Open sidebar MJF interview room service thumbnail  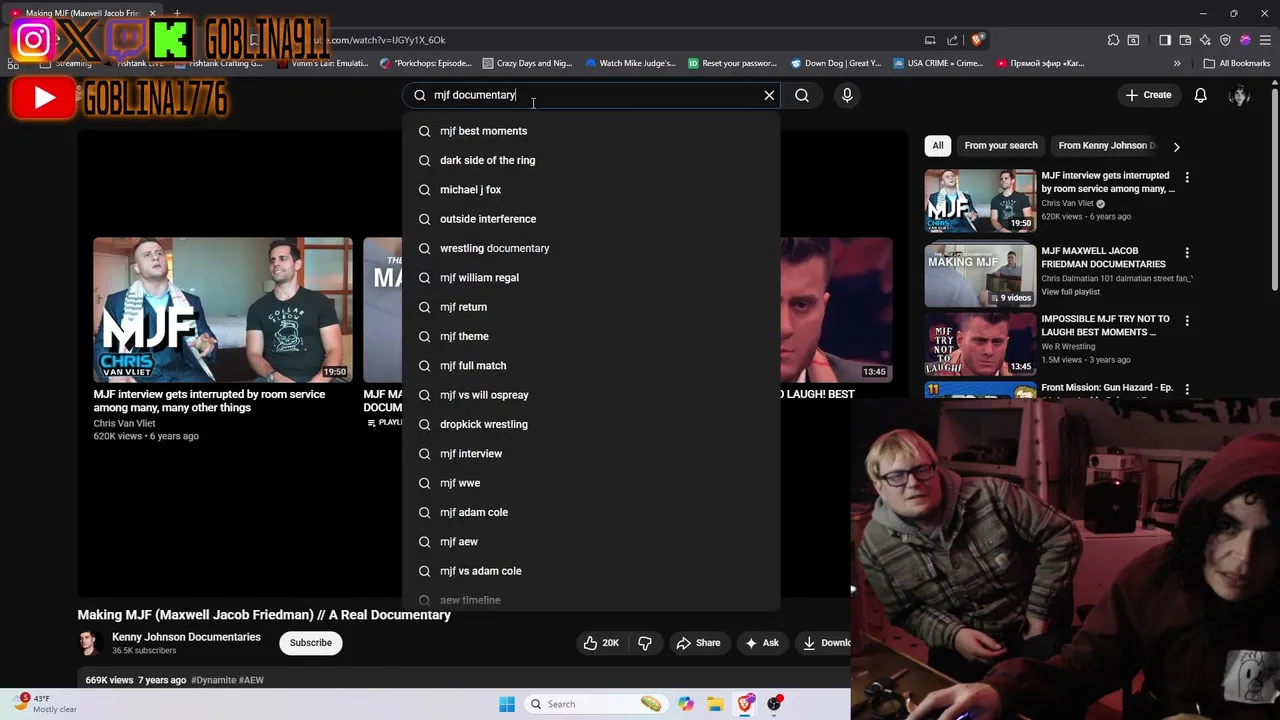point(980,201)
